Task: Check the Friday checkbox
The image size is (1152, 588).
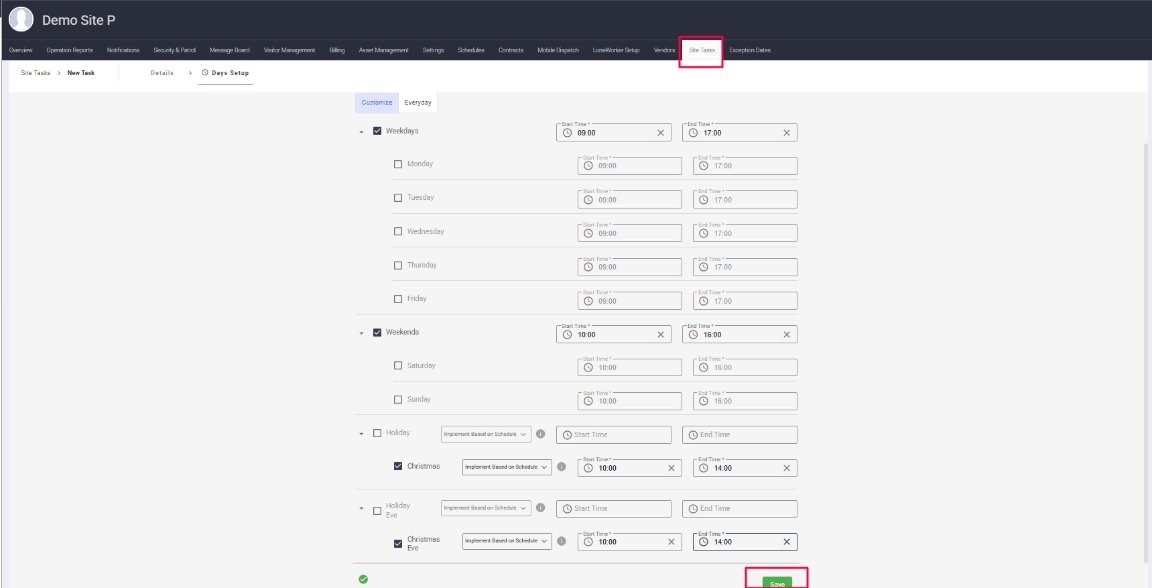Action: point(398,299)
